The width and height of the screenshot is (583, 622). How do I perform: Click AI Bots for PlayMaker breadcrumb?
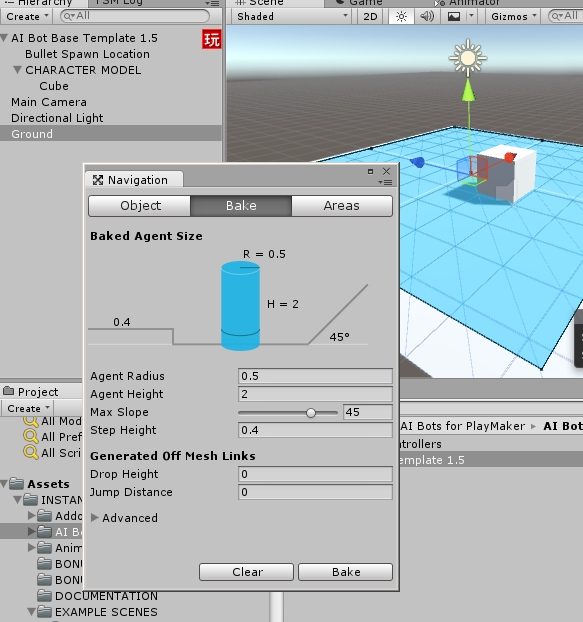tap(462, 426)
